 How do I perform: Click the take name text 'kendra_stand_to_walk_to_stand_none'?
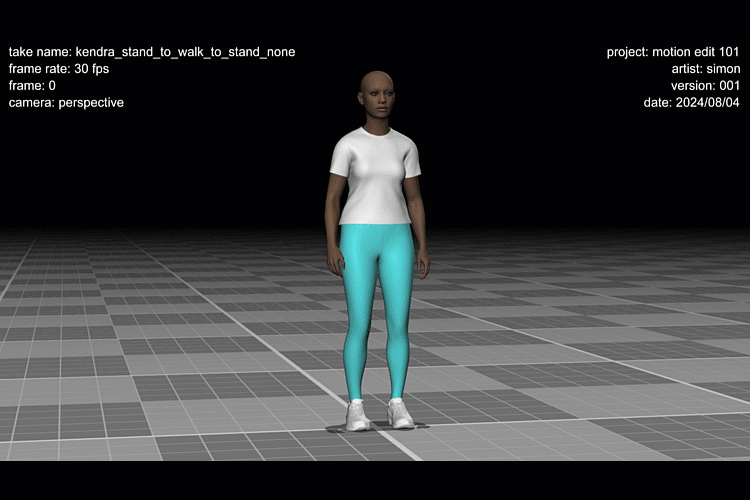coord(185,52)
